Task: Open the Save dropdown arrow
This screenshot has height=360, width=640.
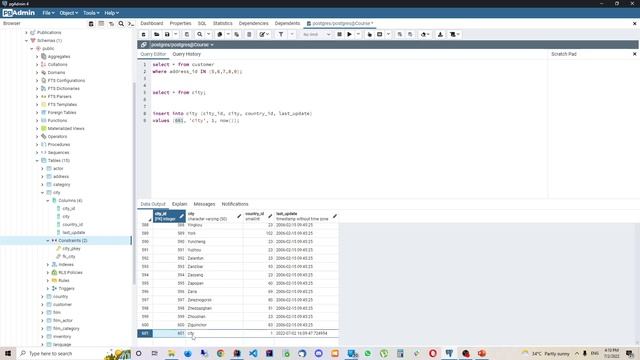Action: point(176,35)
